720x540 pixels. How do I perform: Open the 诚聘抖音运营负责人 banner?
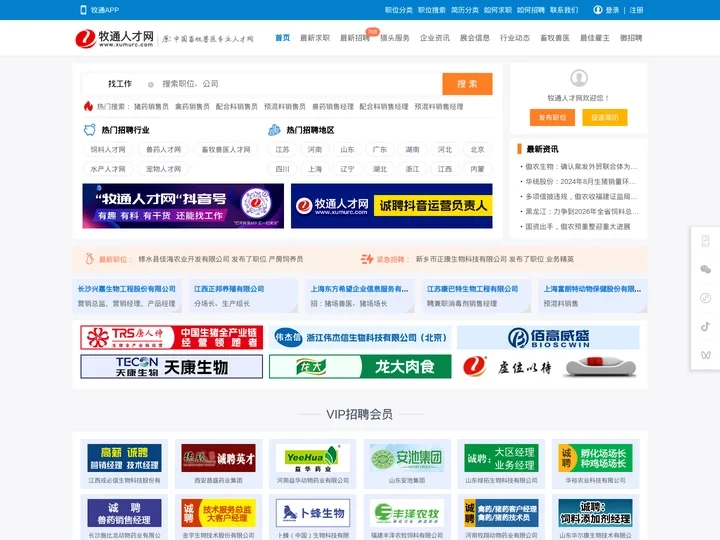[392, 206]
